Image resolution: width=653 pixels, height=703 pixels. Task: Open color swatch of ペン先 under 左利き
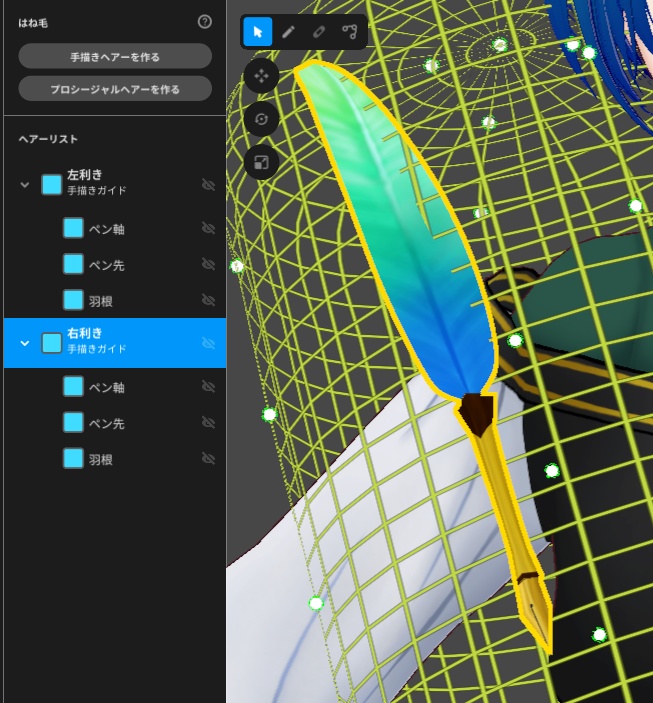pyautogui.click(x=73, y=264)
